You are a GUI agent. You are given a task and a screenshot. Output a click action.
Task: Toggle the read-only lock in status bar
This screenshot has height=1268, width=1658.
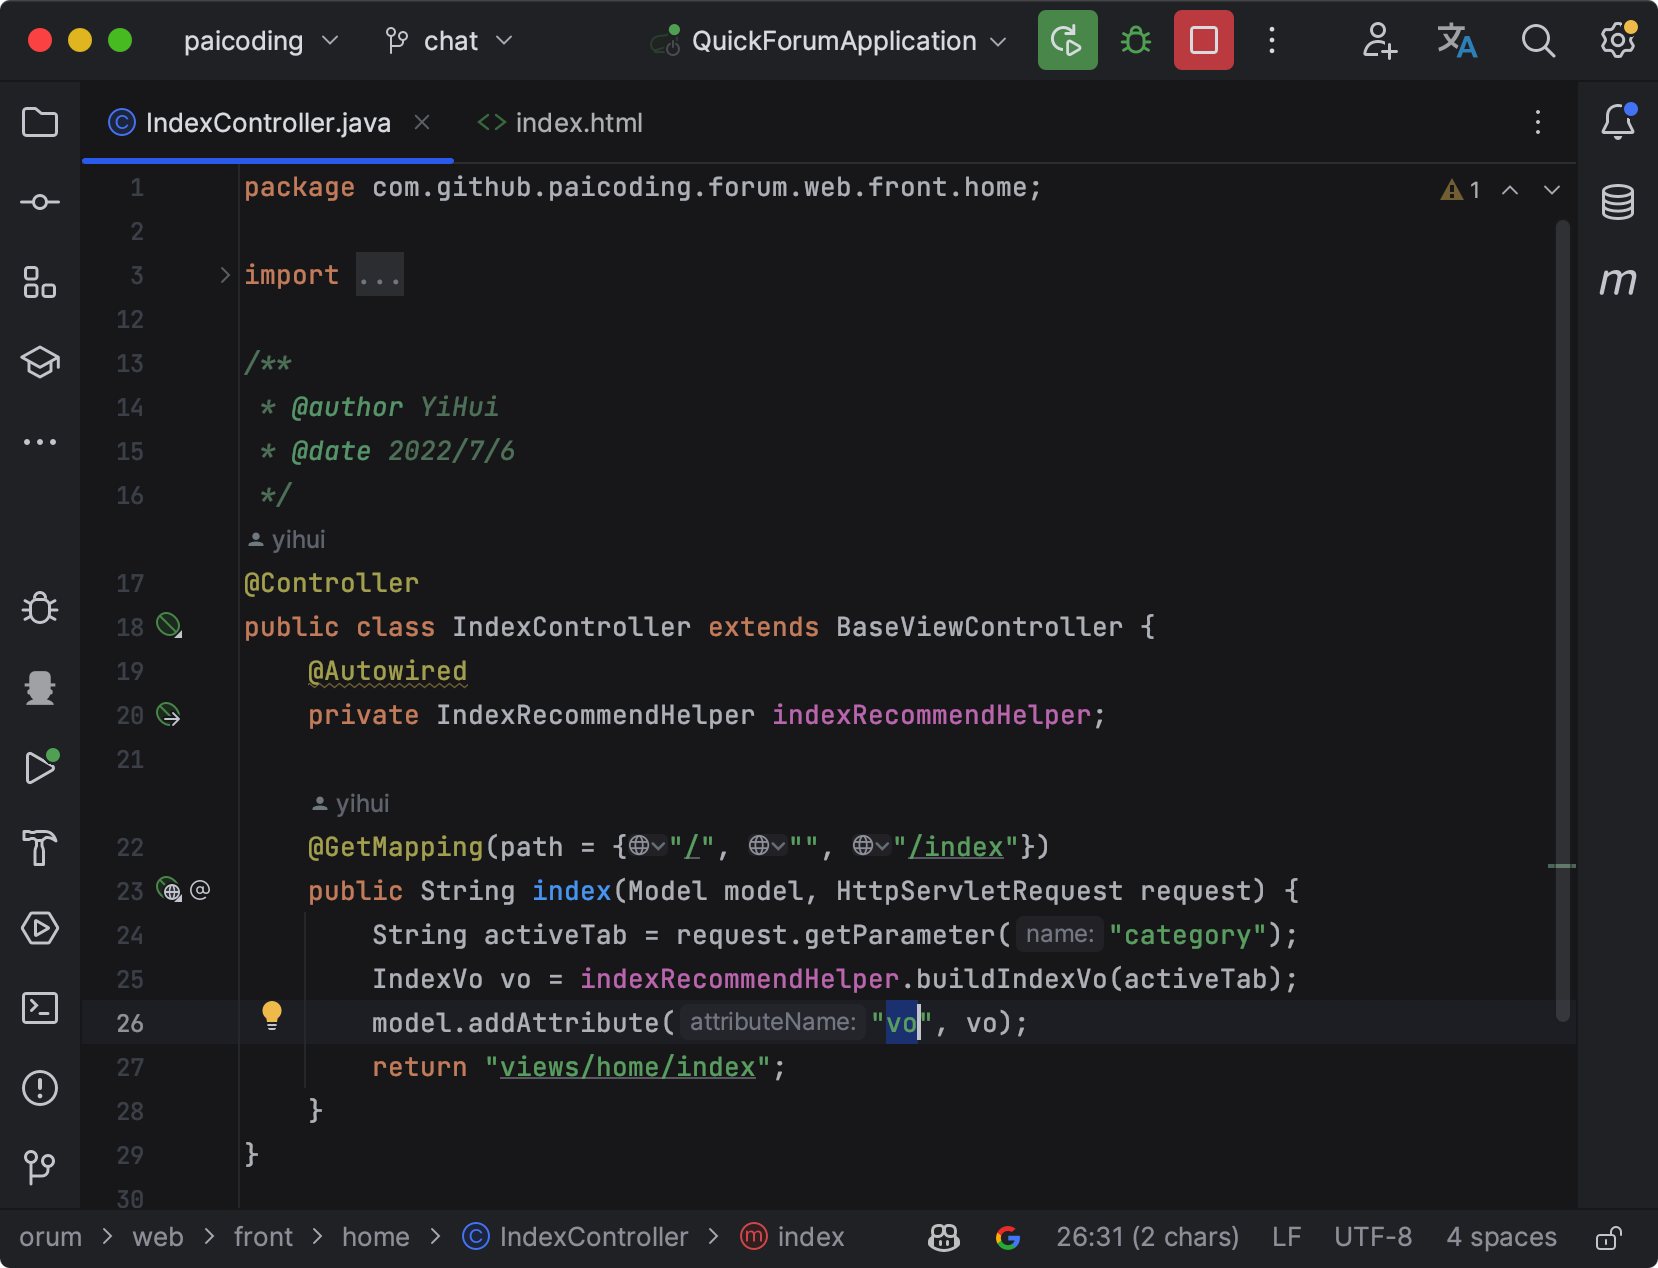(x=1608, y=1238)
